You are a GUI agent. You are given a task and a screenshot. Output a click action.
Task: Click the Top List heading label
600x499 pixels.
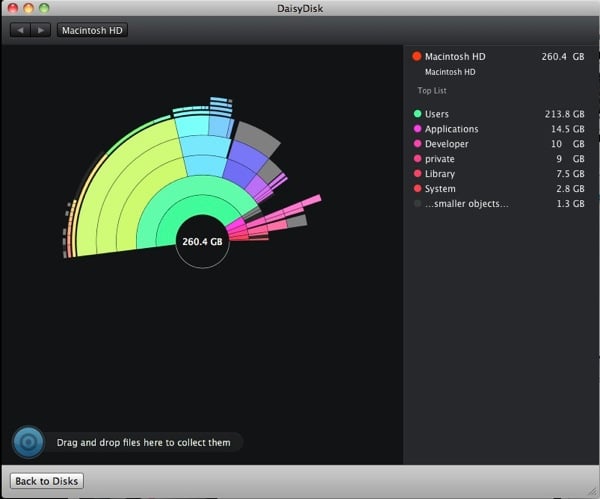click(x=432, y=90)
